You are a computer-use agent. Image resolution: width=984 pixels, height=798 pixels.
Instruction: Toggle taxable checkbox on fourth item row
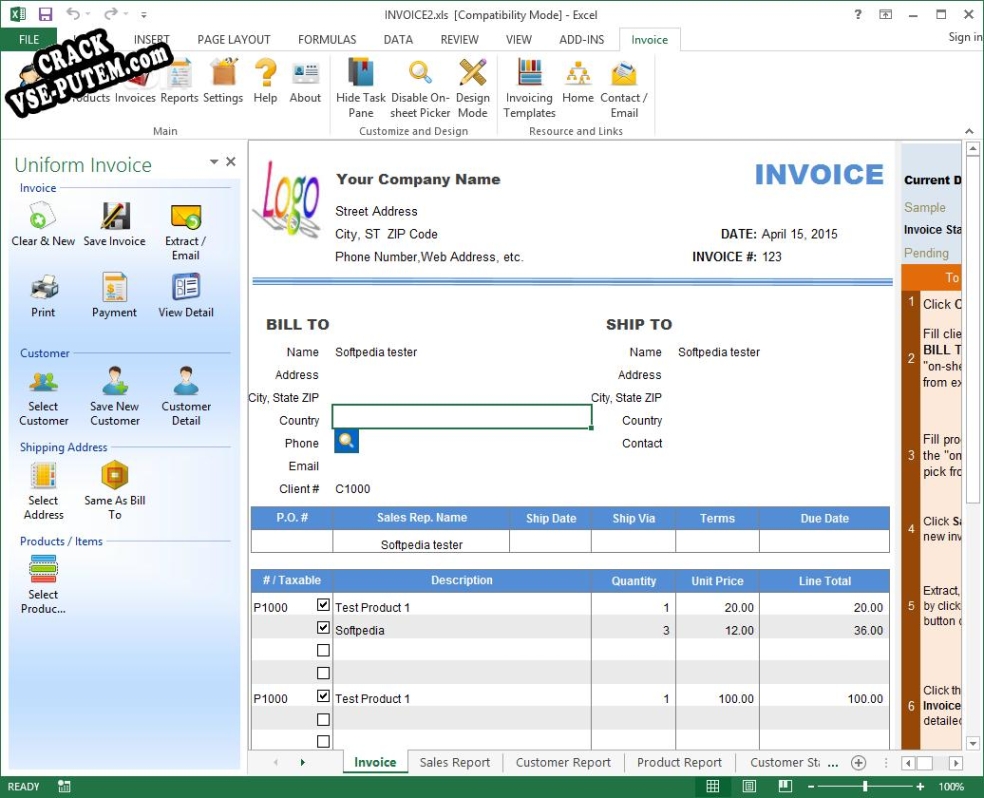[323, 673]
